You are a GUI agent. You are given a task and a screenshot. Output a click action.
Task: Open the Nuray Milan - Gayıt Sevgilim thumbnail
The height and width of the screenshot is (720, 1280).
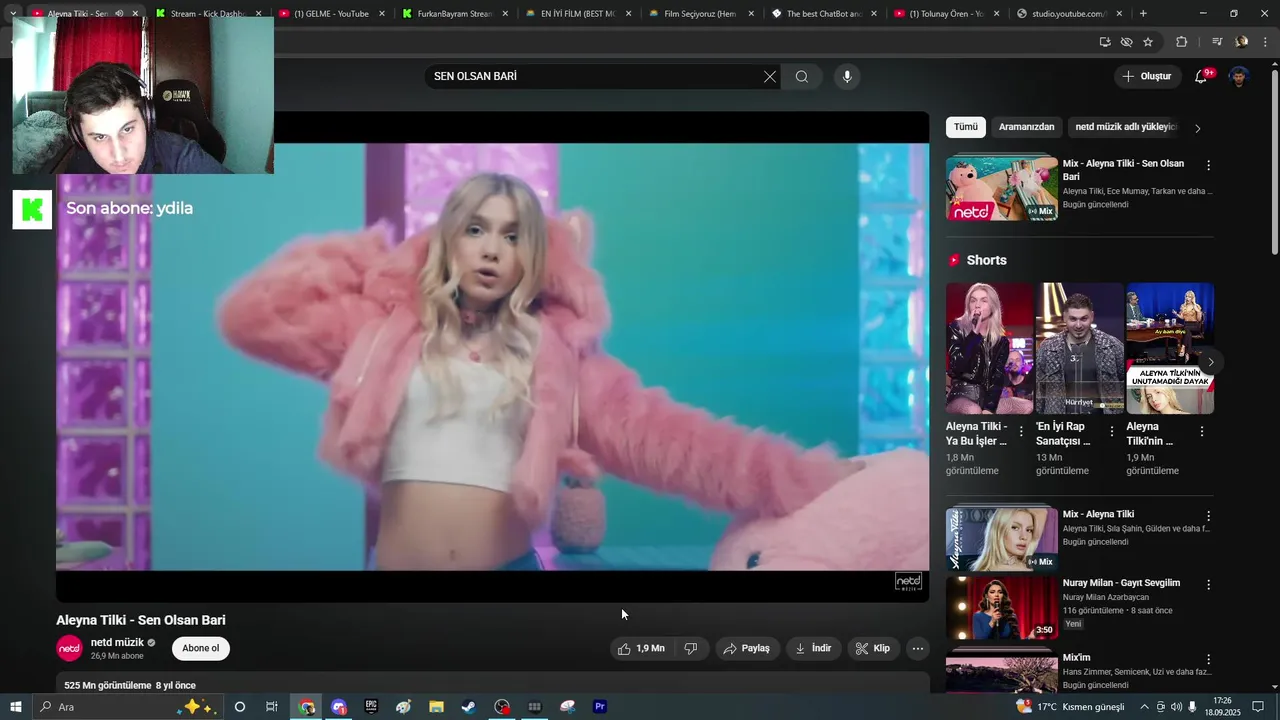pyautogui.click(x=1002, y=608)
